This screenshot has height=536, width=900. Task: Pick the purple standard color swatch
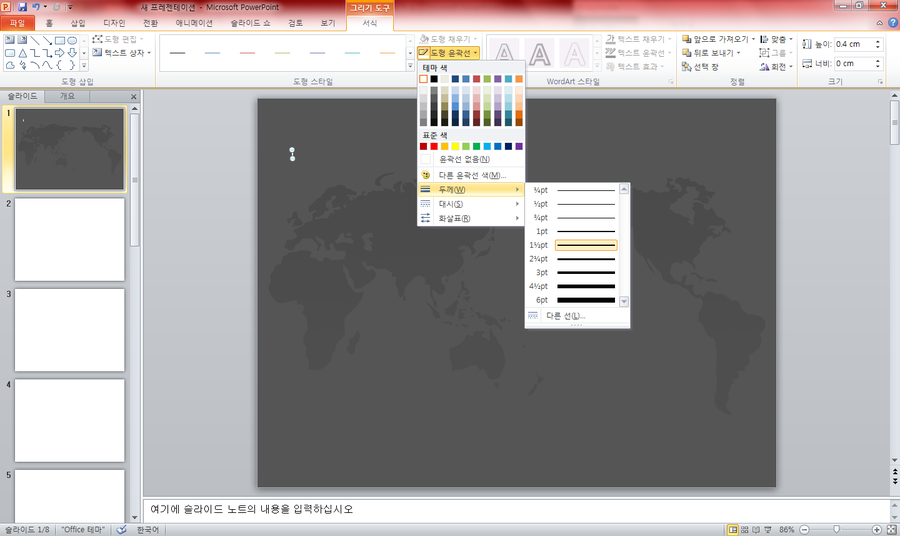click(x=519, y=146)
